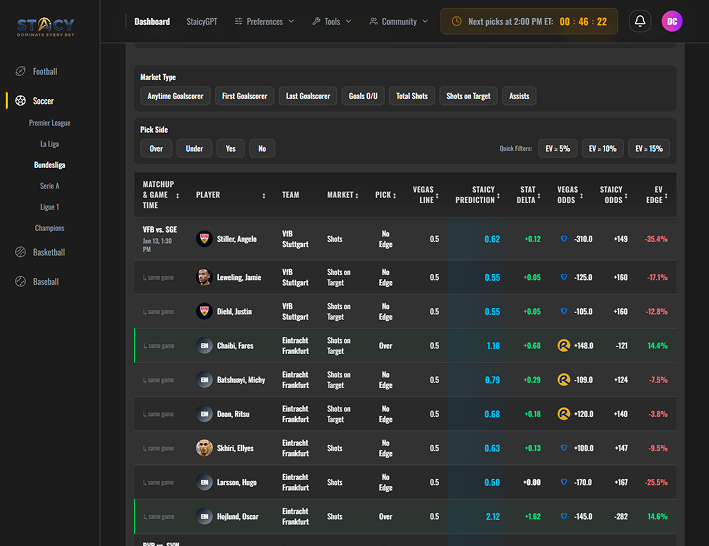Click Jamie Leweling's player photo
709x546 pixels.
click(x=204, y=278)
